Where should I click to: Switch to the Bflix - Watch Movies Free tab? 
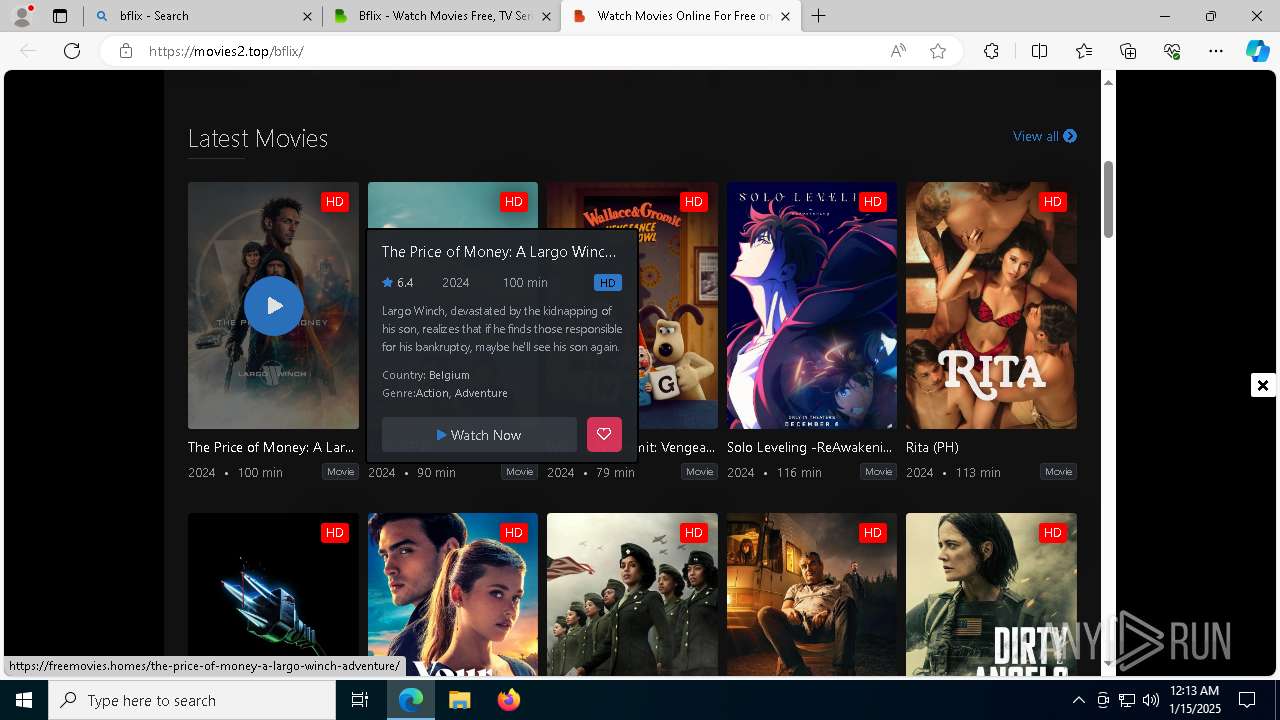[x=442, y=16]
